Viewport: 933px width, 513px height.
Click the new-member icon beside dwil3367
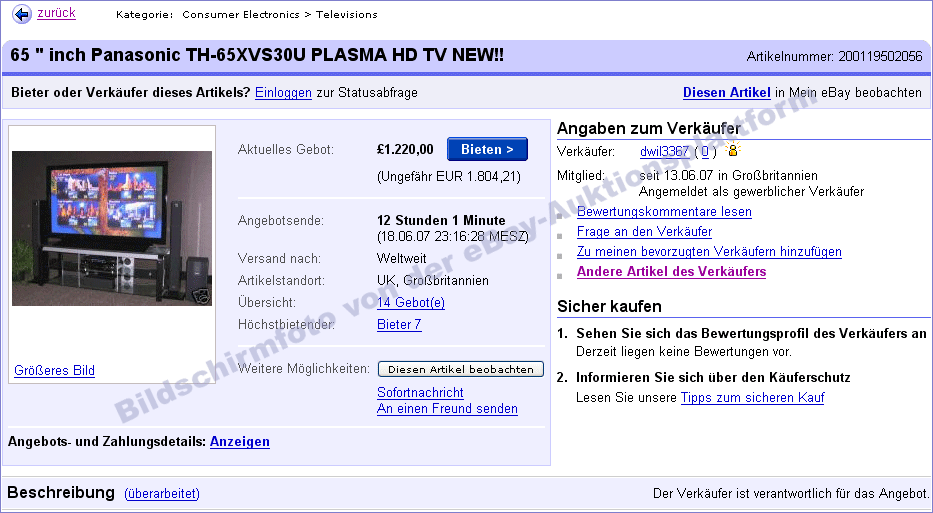[732, 150]
